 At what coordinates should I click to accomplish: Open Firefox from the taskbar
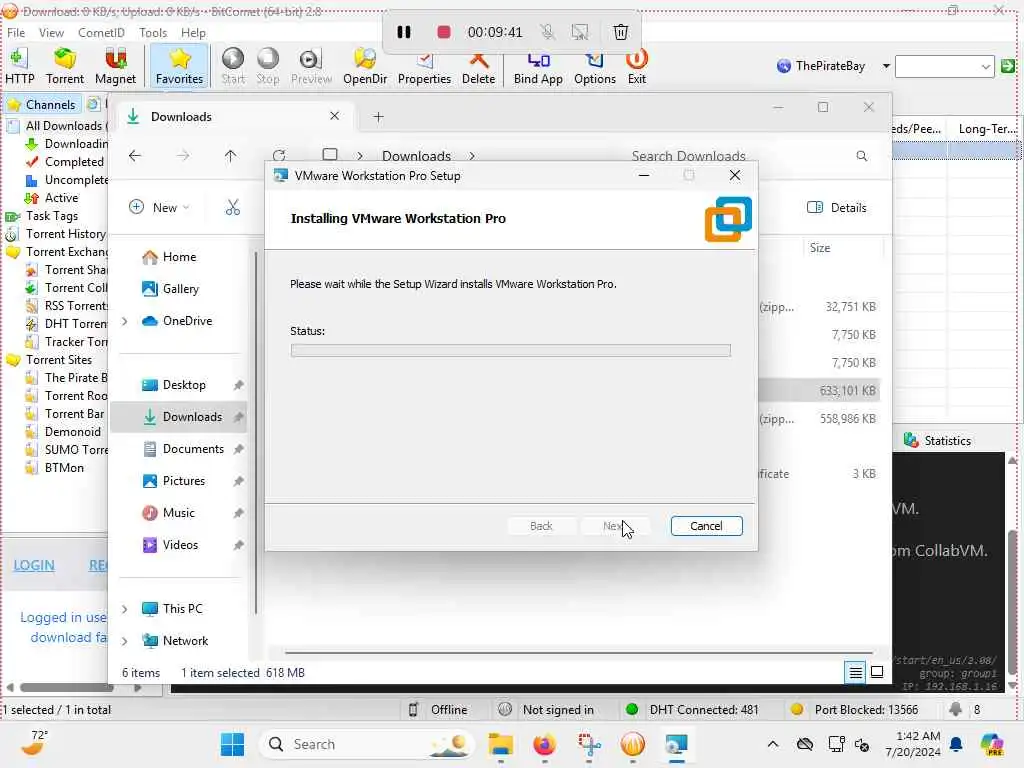coord(545,744)
